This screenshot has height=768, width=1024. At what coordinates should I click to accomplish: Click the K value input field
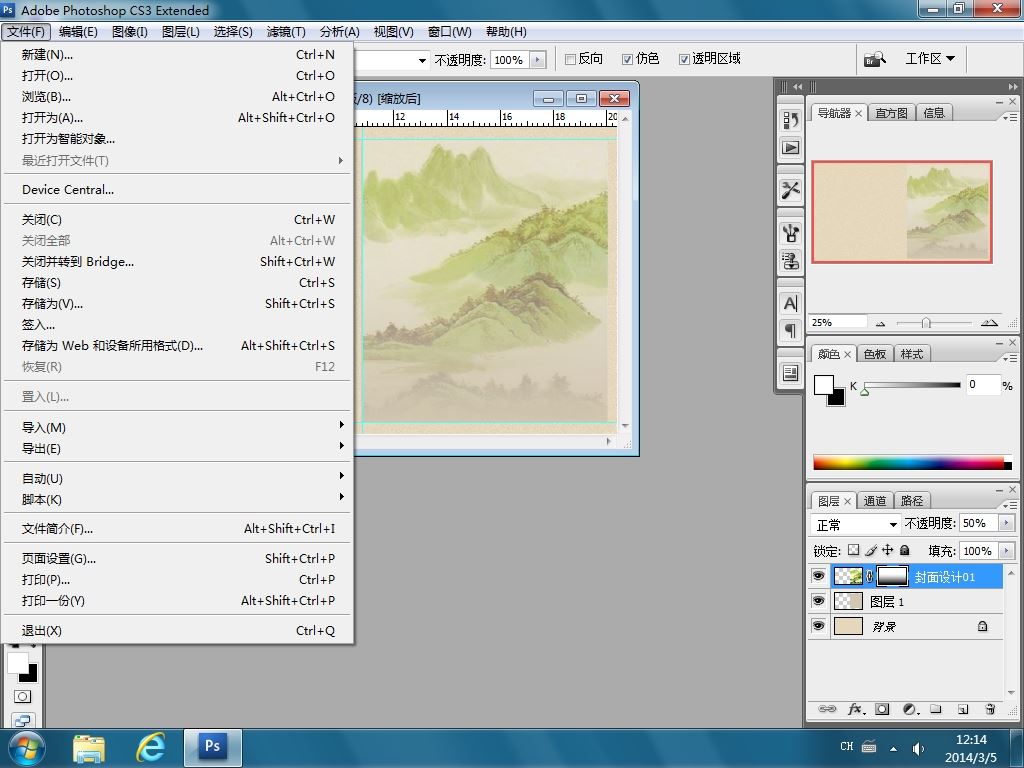pyautogui.click(x=983, y=385)
